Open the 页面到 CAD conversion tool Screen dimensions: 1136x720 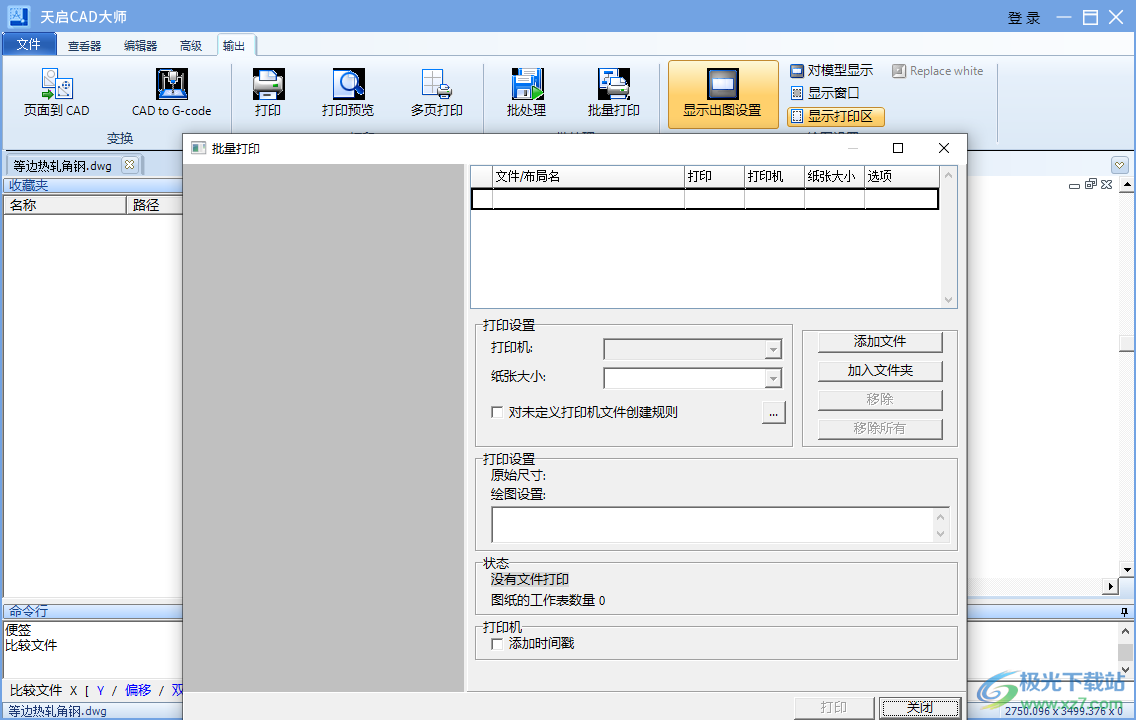point(57,92)
